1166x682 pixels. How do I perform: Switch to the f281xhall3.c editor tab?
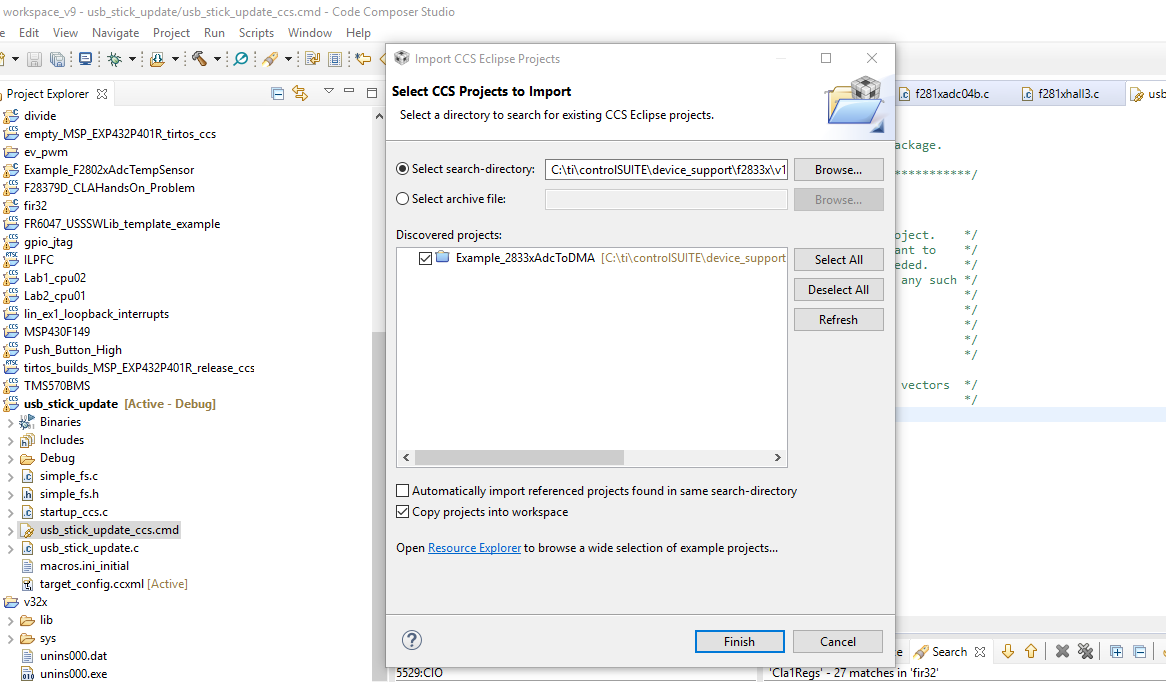point(1068,94)
